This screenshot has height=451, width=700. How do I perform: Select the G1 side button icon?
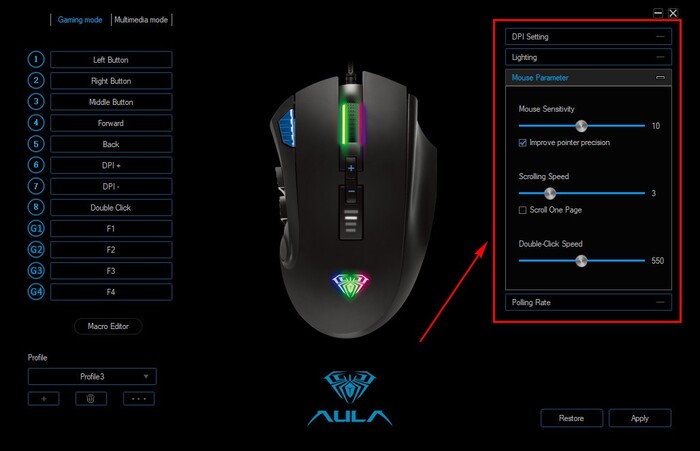[36, 229]
